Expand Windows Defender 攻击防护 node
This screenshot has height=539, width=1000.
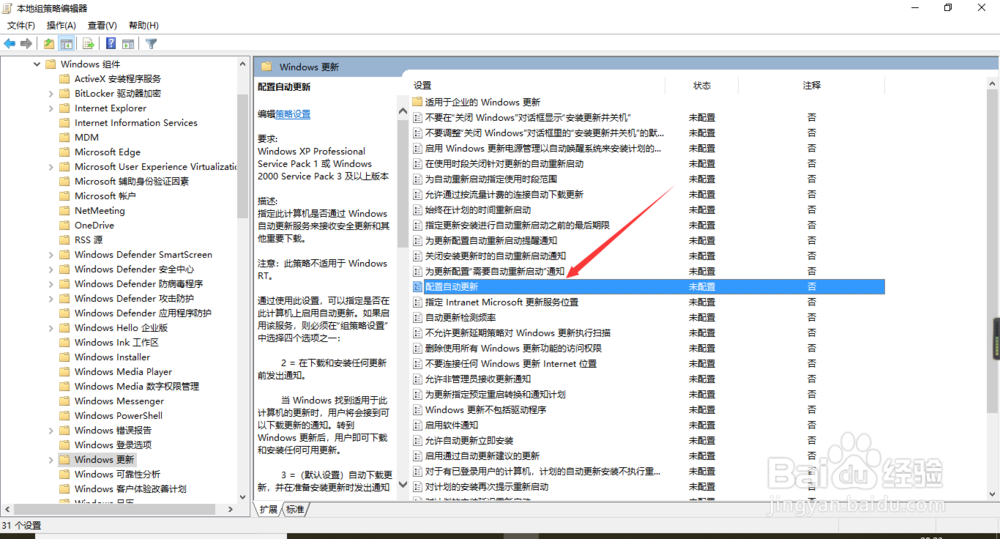tap(51, 299)
